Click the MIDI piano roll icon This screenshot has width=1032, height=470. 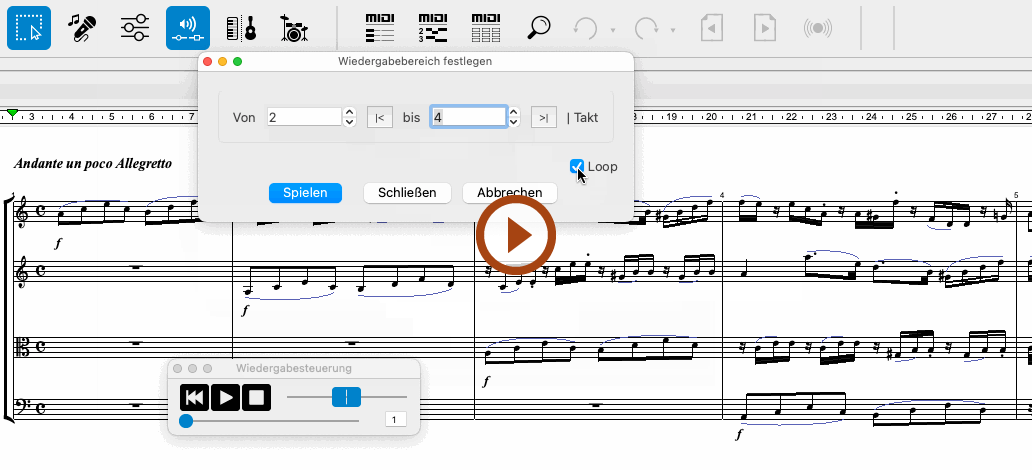(433, 28)
